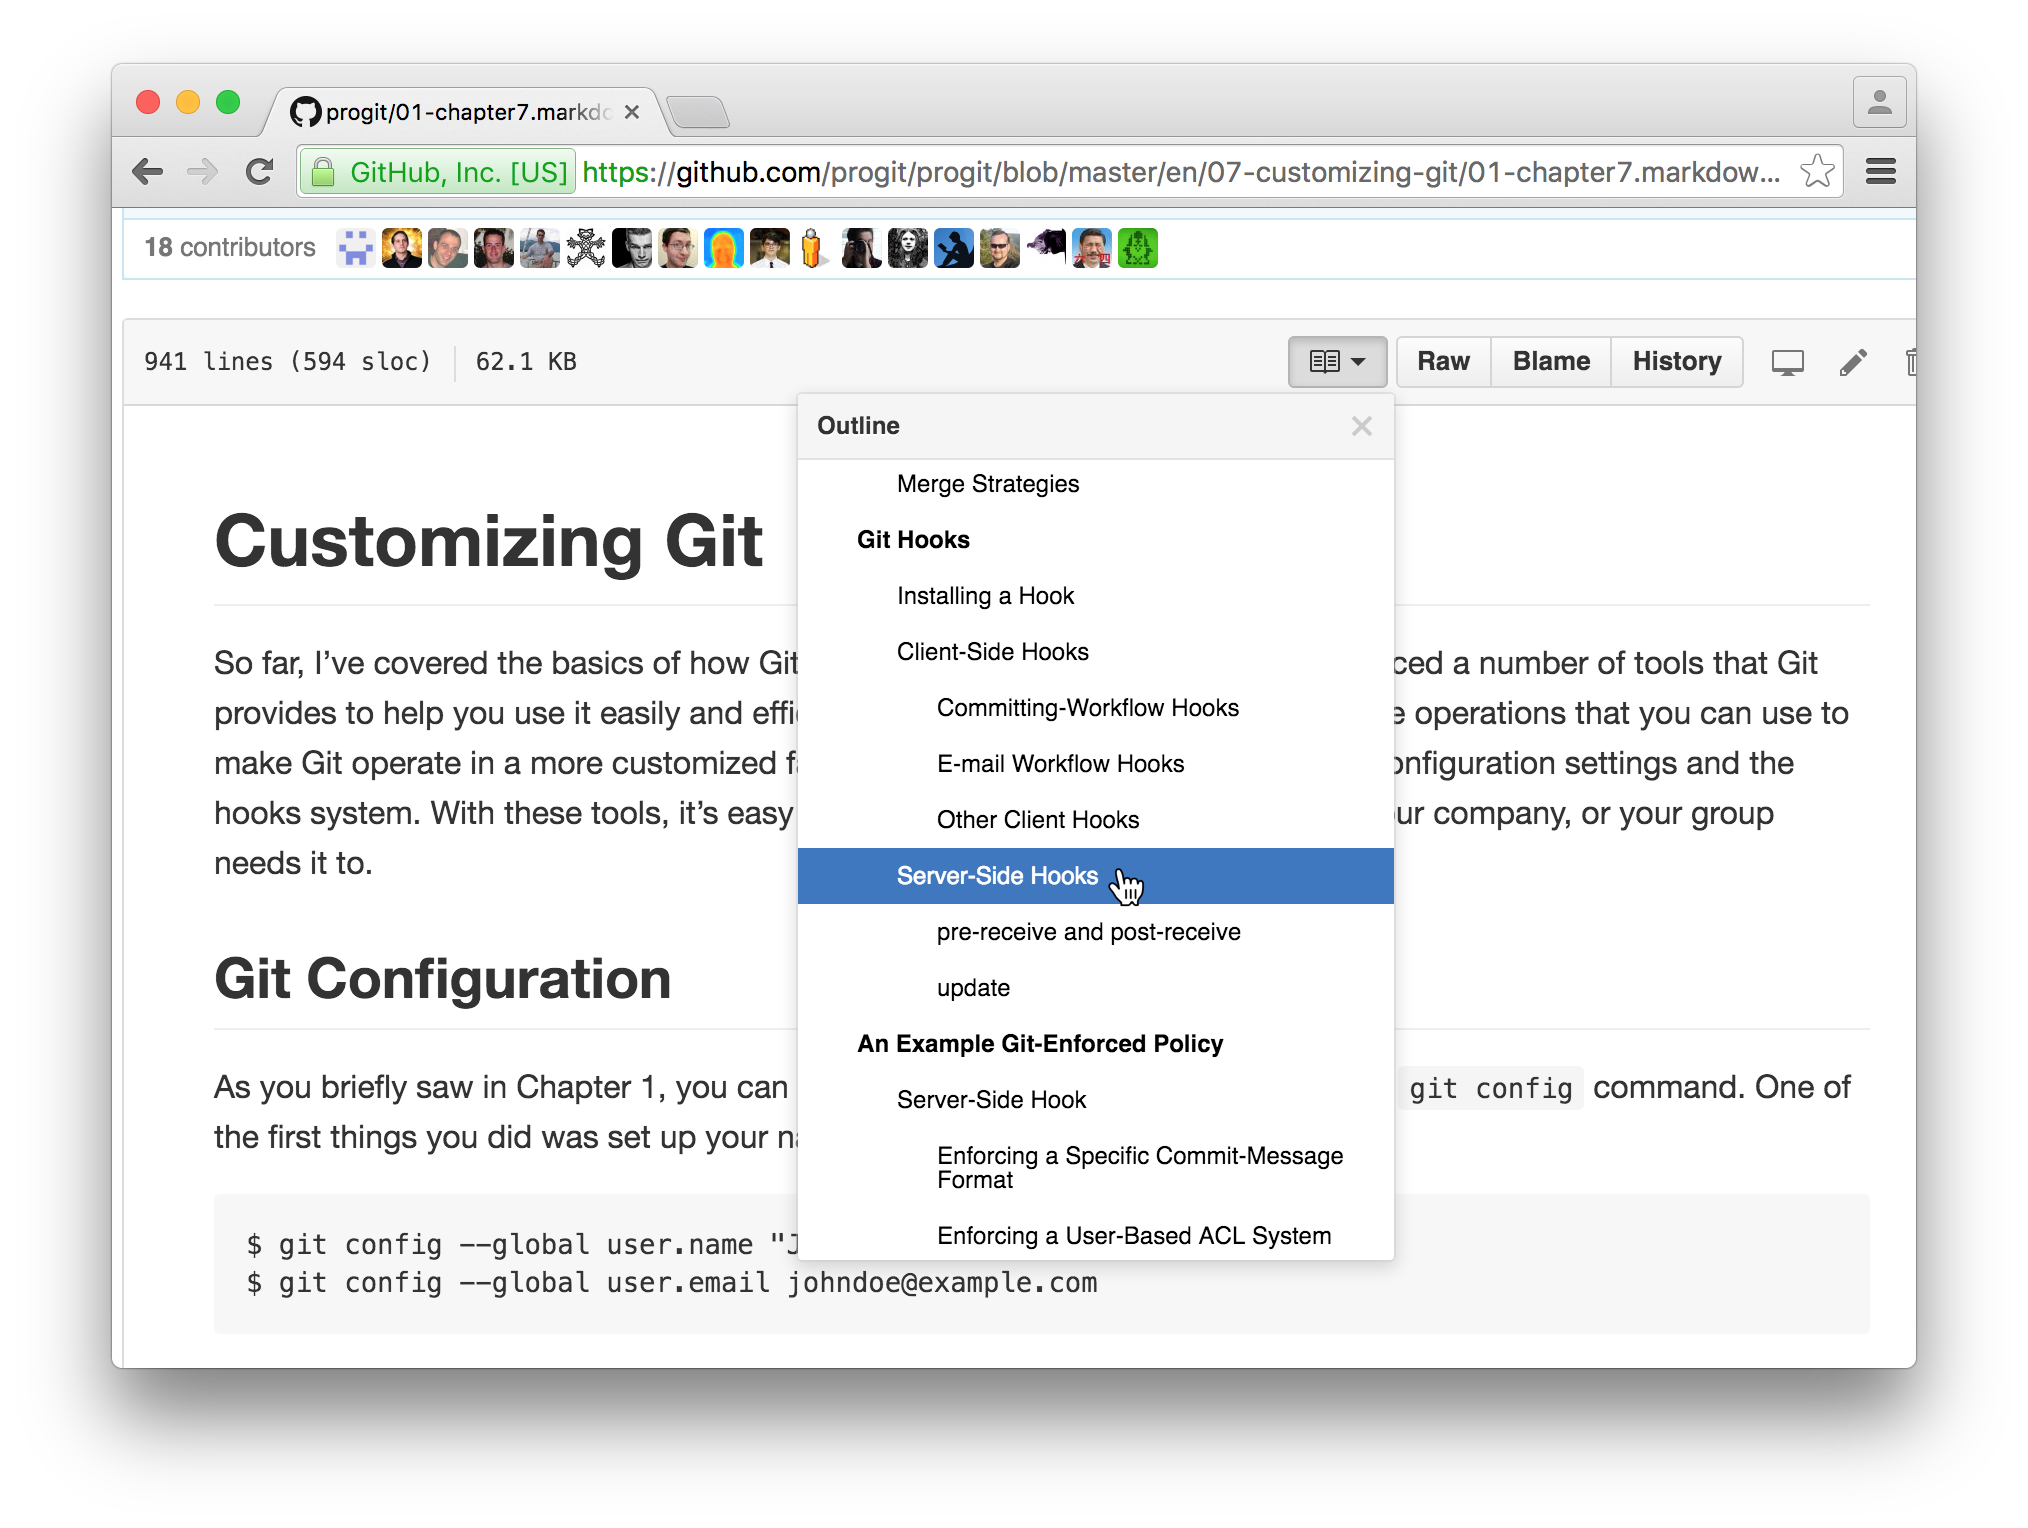Show file History
2028x1528 pixels.
[x=1676, y=362]
